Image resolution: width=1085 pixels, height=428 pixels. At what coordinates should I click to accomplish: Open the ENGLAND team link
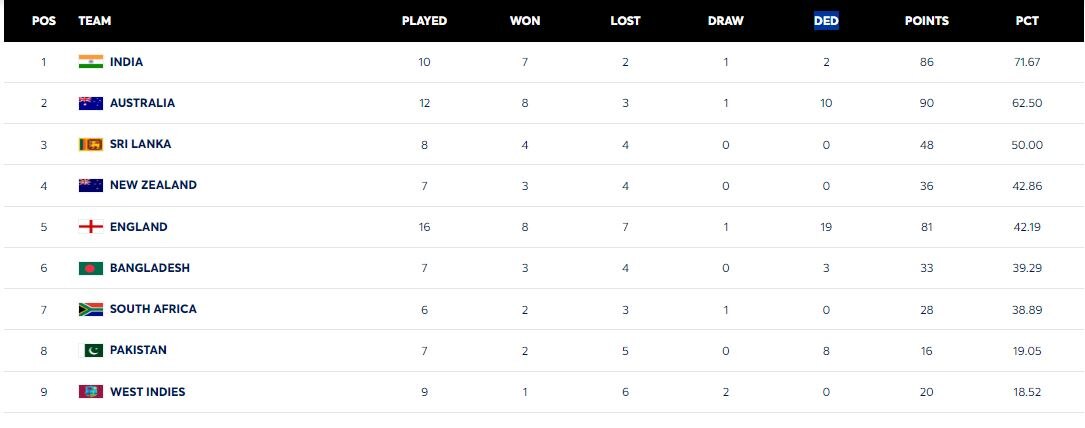tap(138, 227)
